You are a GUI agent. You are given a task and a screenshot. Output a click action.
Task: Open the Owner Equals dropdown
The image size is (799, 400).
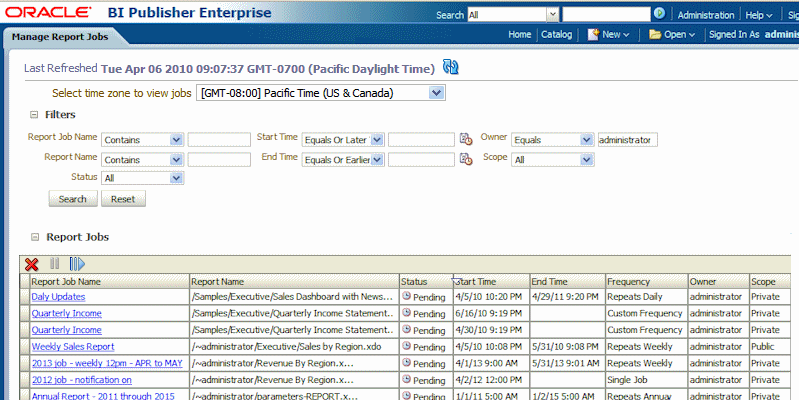pyautogui.click(x=587, y=140)
